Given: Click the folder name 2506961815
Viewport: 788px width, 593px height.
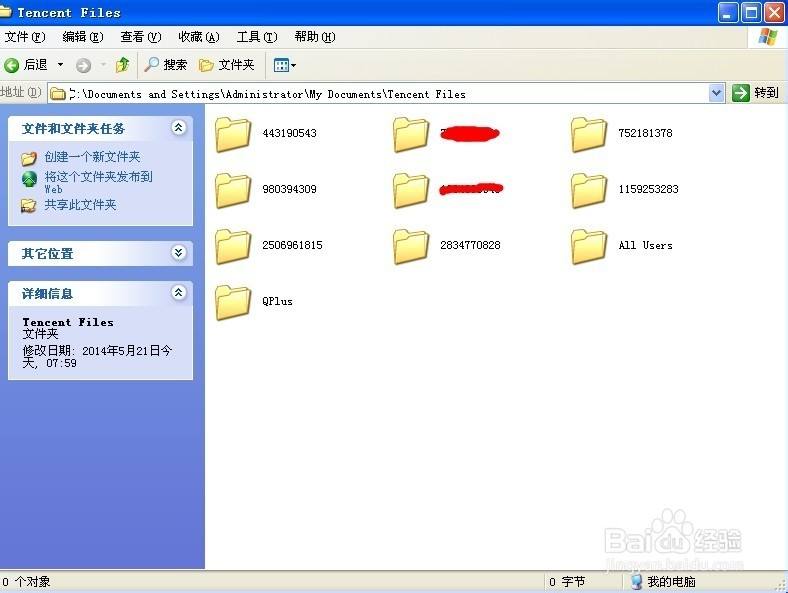Looking at the screenshot, I should click(292, 245).
